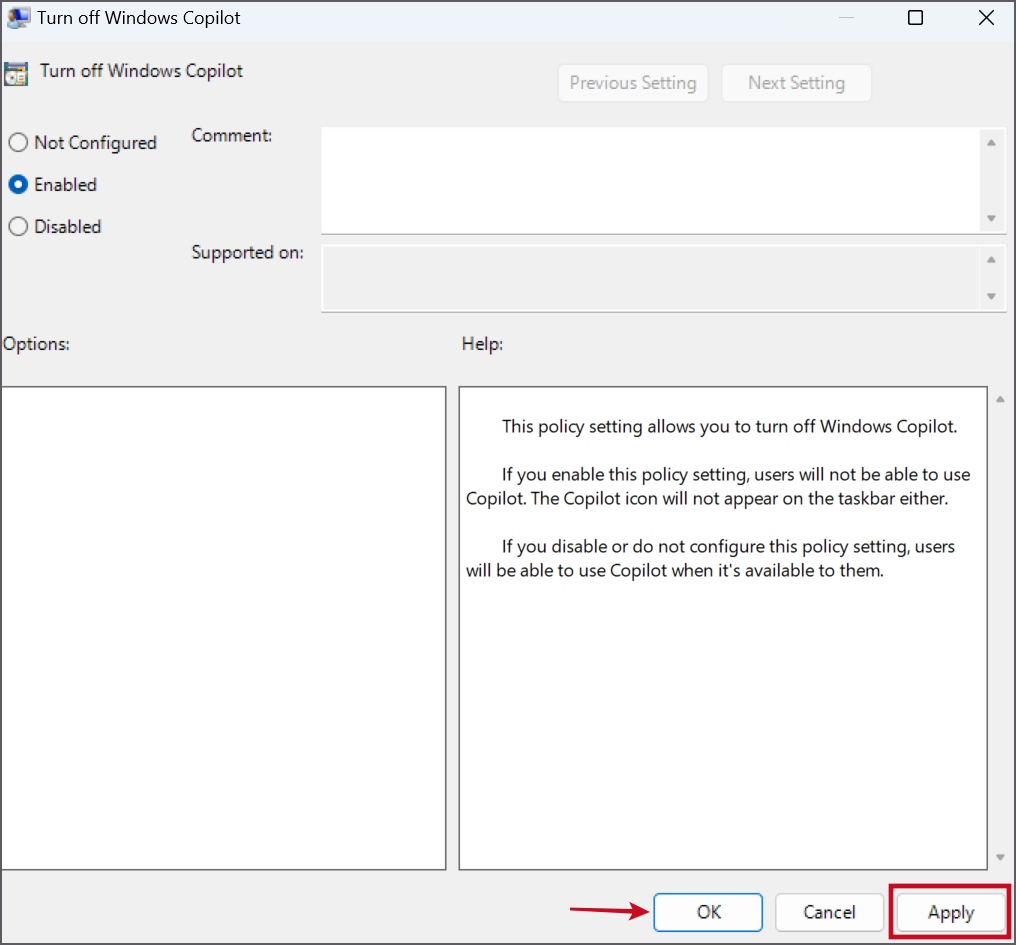Choose the Enabled radio button
Viewport: 1016px width, 945px height.
pyautogui.click(x=18, y=185)
